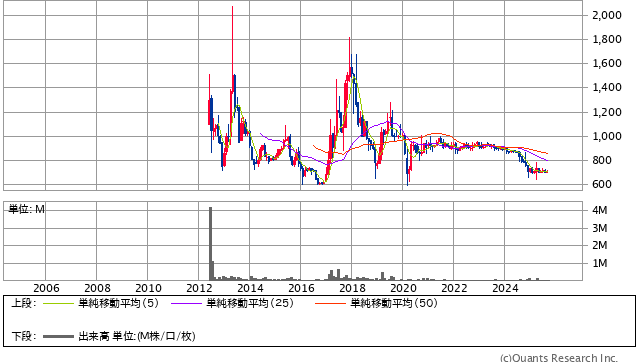Click the 2,000 price axis label
This screenshot has width=638, height=362.
coord(607,15)
